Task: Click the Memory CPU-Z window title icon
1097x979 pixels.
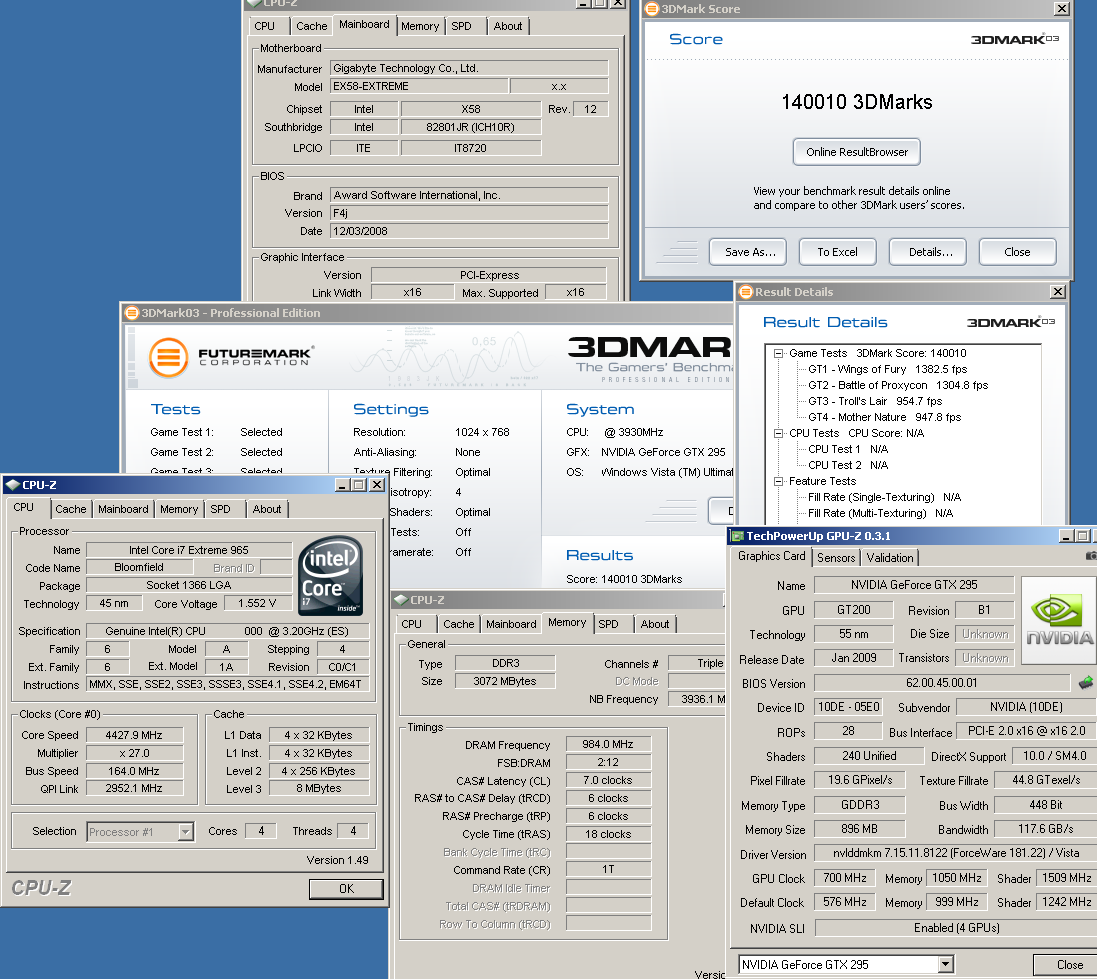Action: coord(401,600)
